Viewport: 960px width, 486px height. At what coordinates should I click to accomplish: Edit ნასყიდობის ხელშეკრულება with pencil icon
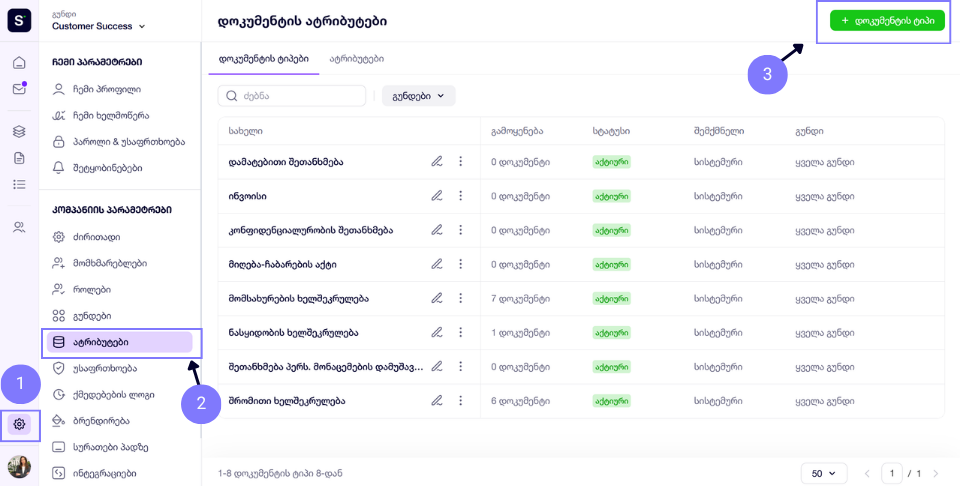[437, 332]
